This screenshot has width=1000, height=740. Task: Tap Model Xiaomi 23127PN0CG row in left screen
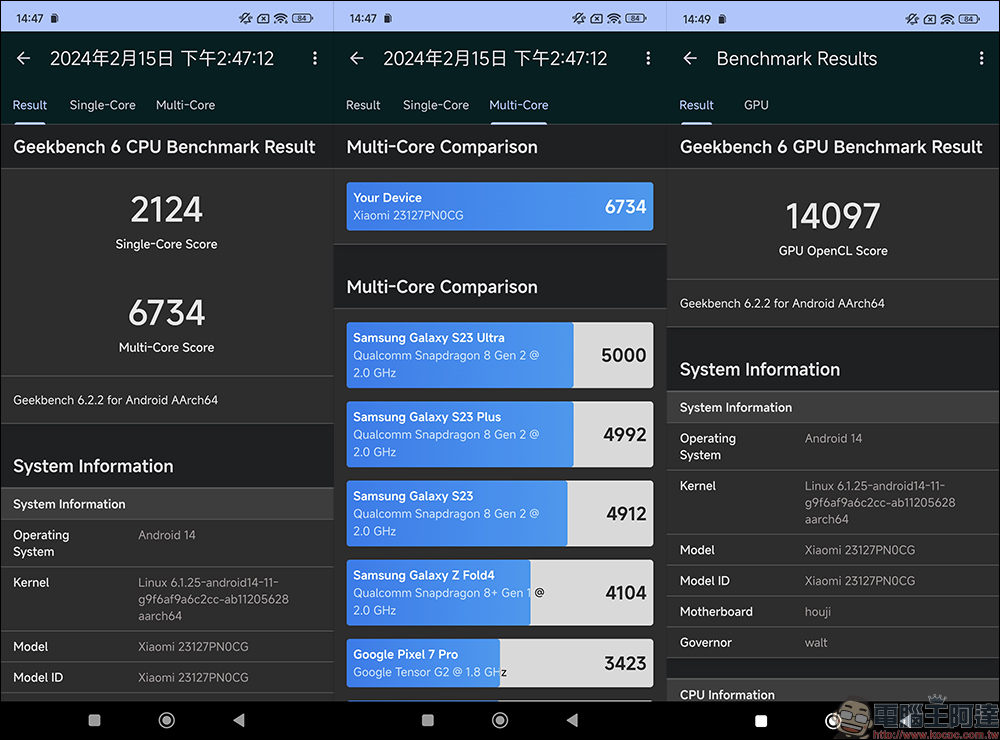[x=166, y=647]
